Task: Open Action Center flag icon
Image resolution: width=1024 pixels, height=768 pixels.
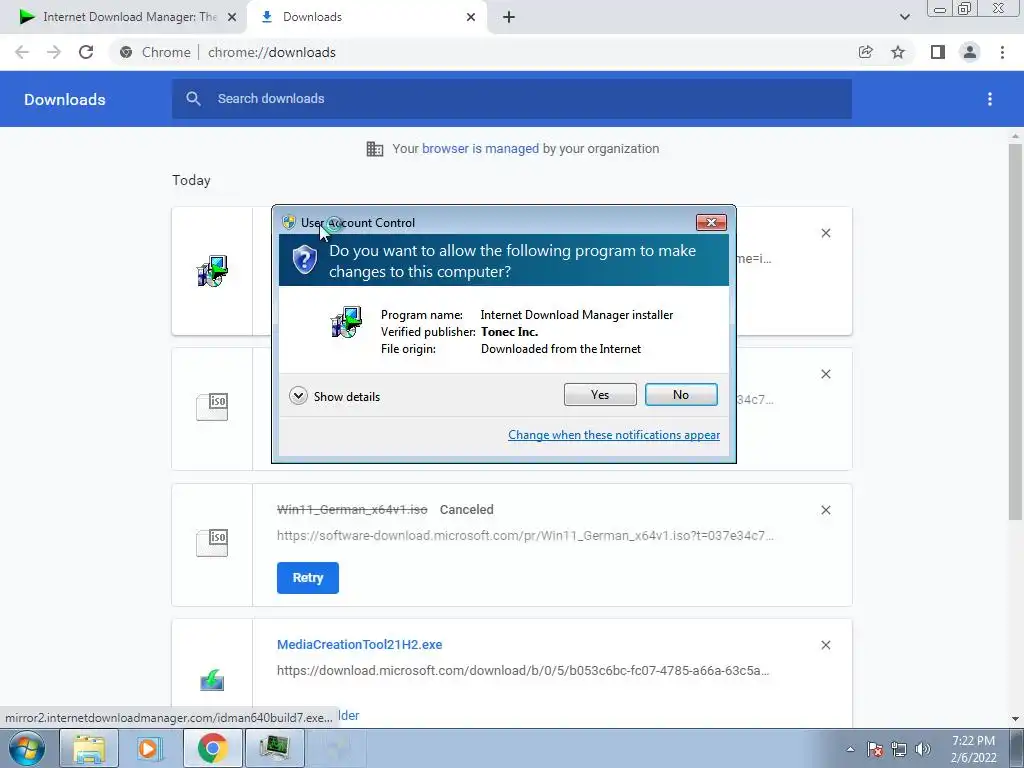Action: coord(874,749)
